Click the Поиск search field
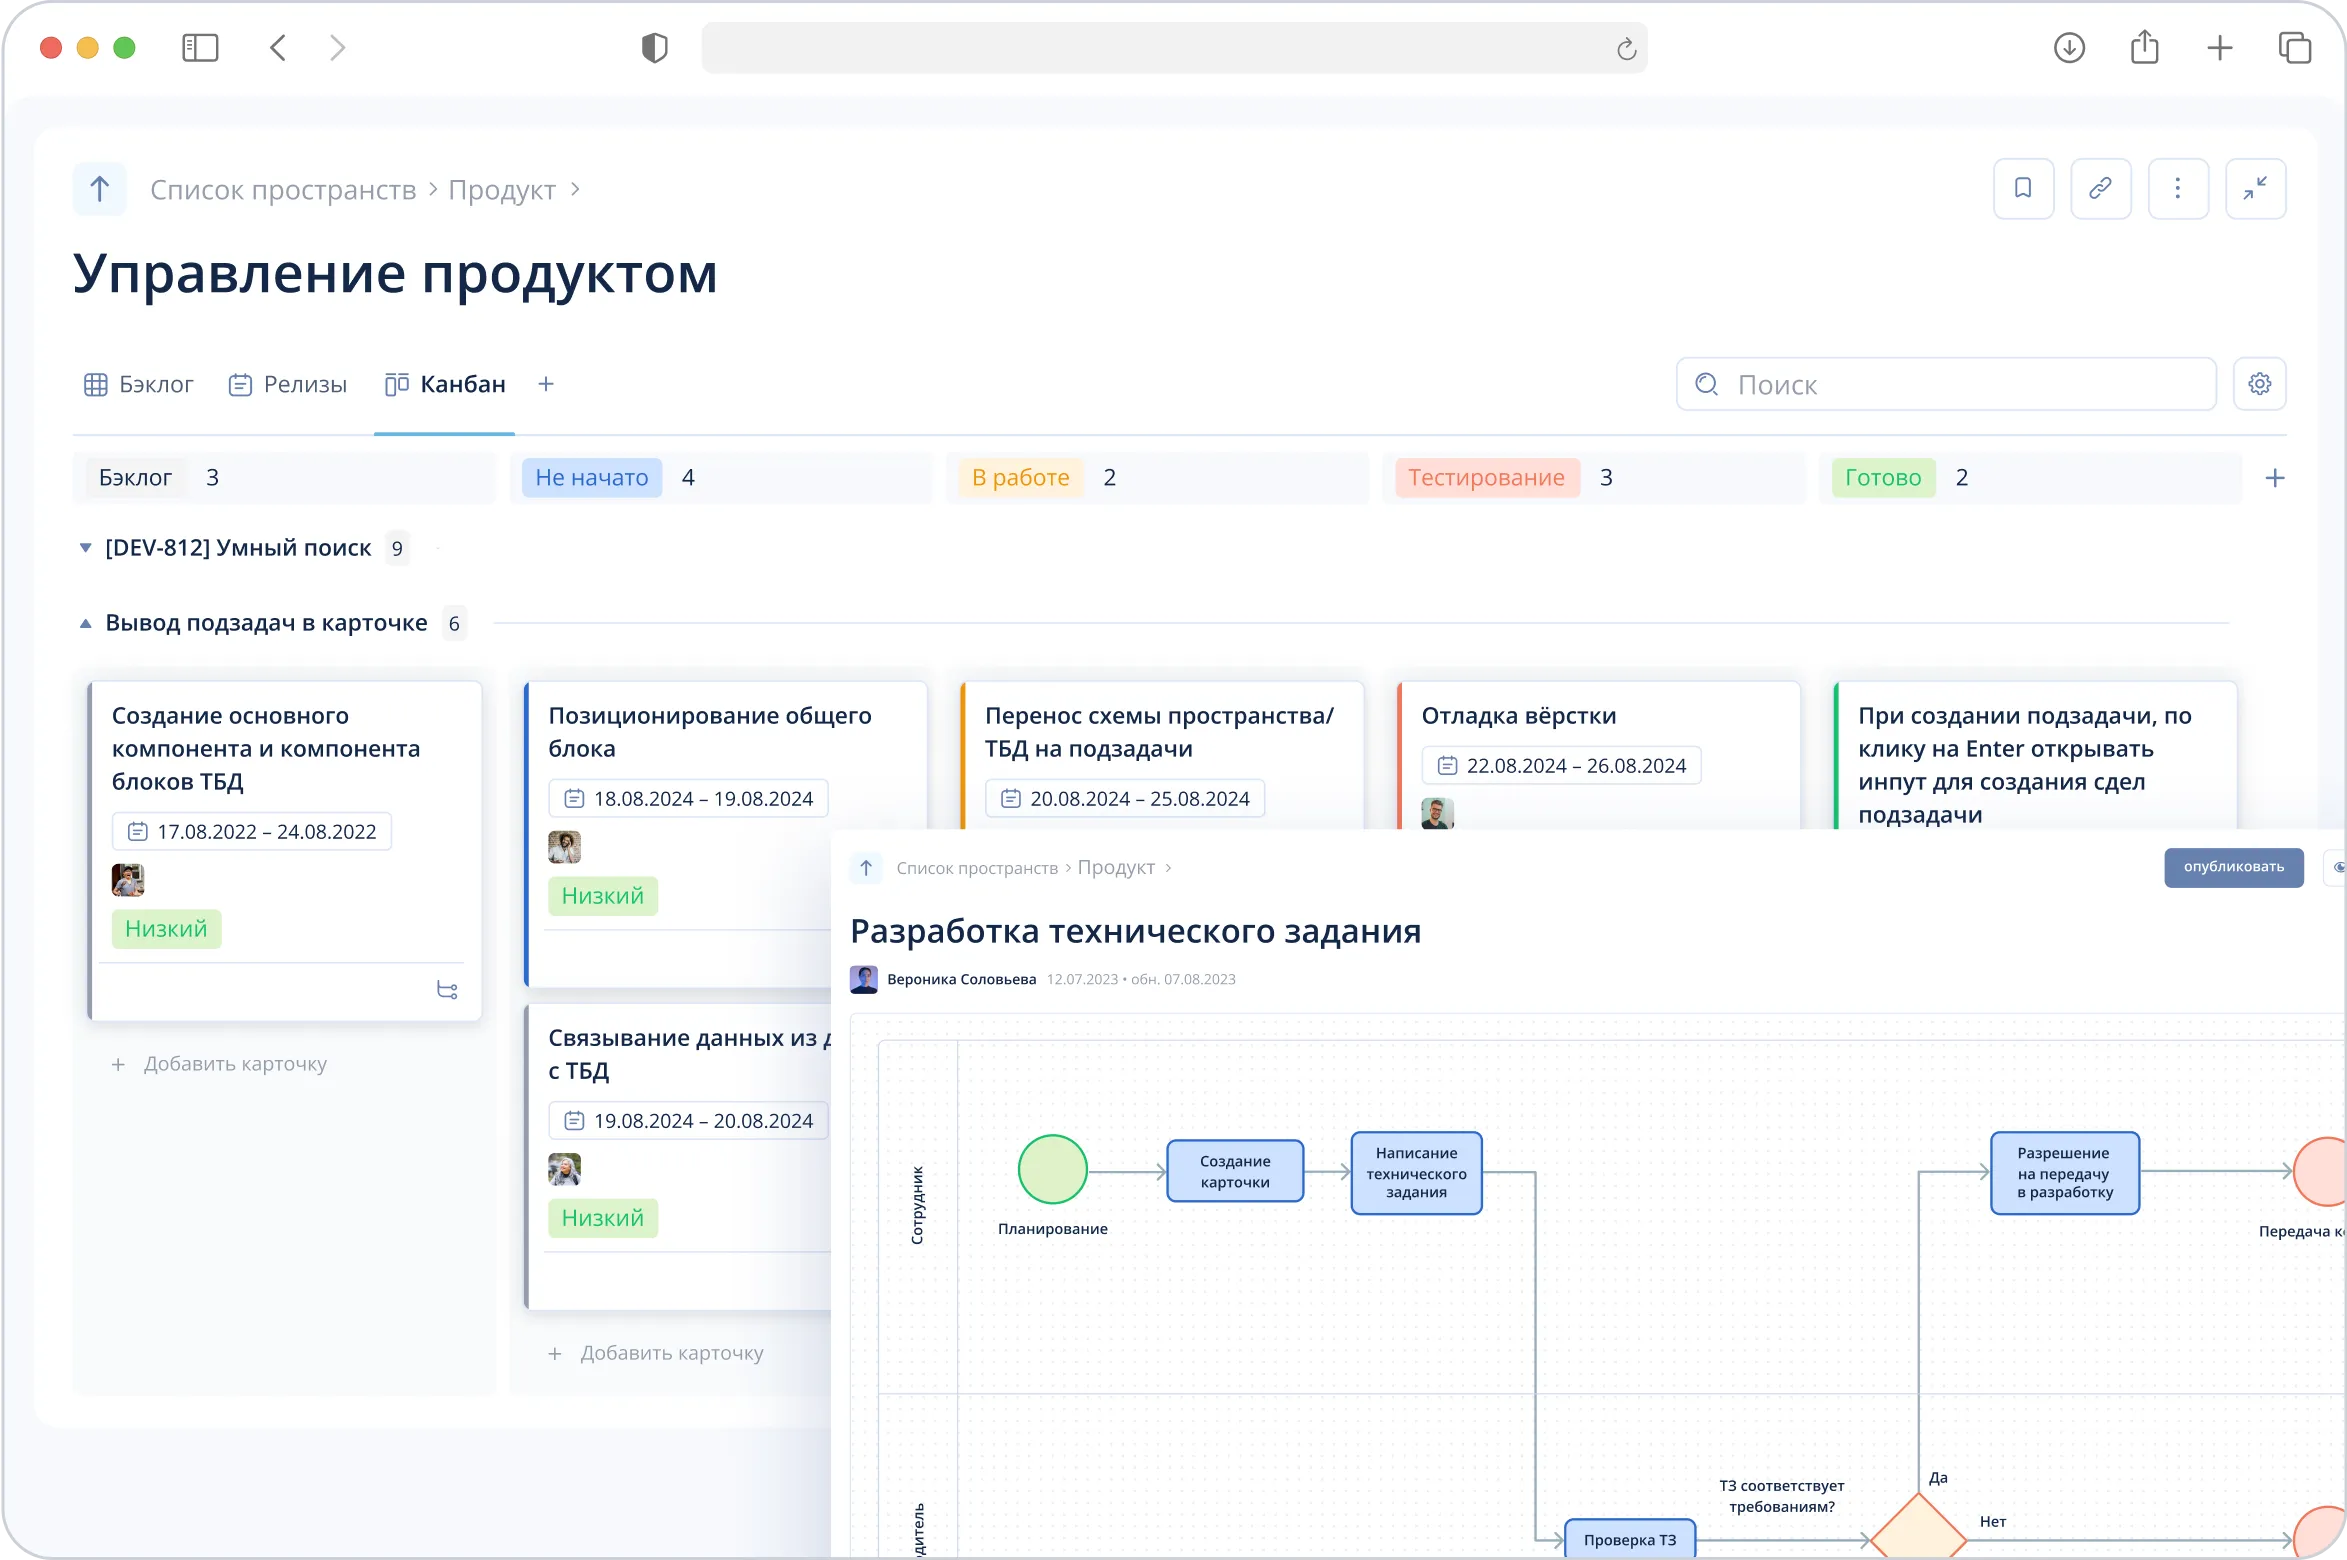2347x1560 pixels. (1945, 384)
